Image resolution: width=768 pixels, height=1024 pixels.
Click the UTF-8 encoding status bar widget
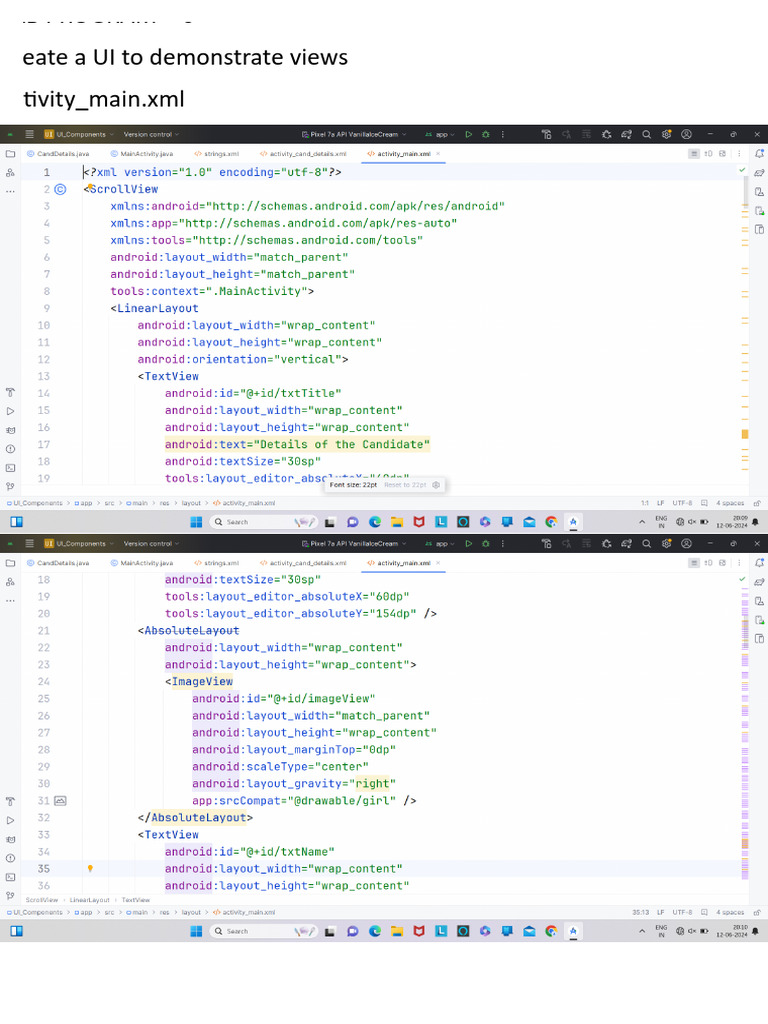point(683,503)
